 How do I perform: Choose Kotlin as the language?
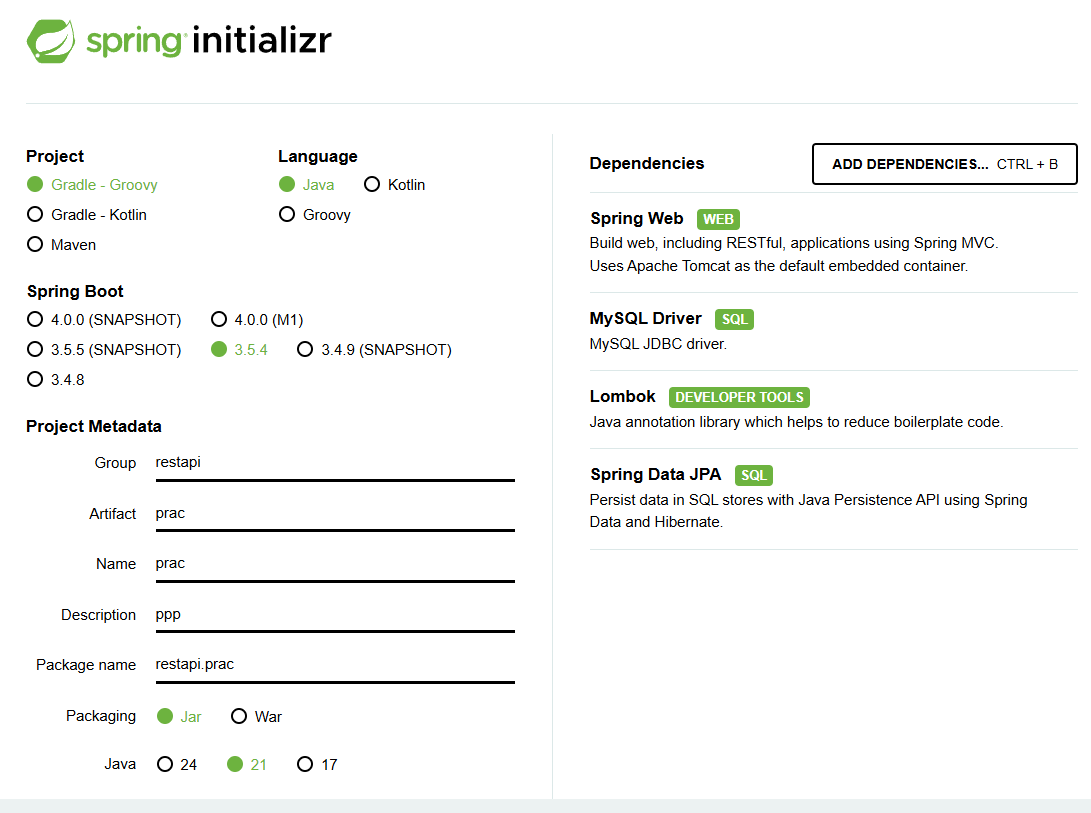pos(395,184)
